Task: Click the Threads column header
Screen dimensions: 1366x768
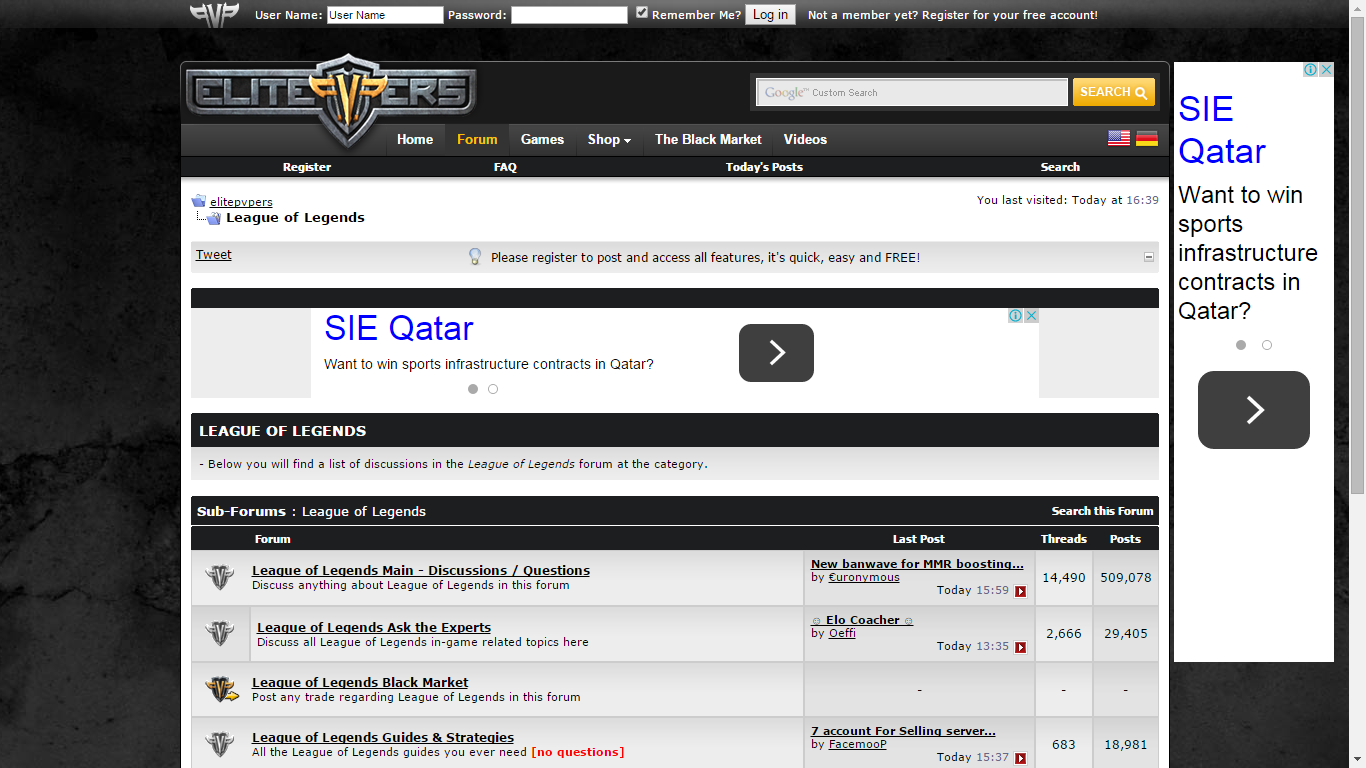Action: (1064, 539)
